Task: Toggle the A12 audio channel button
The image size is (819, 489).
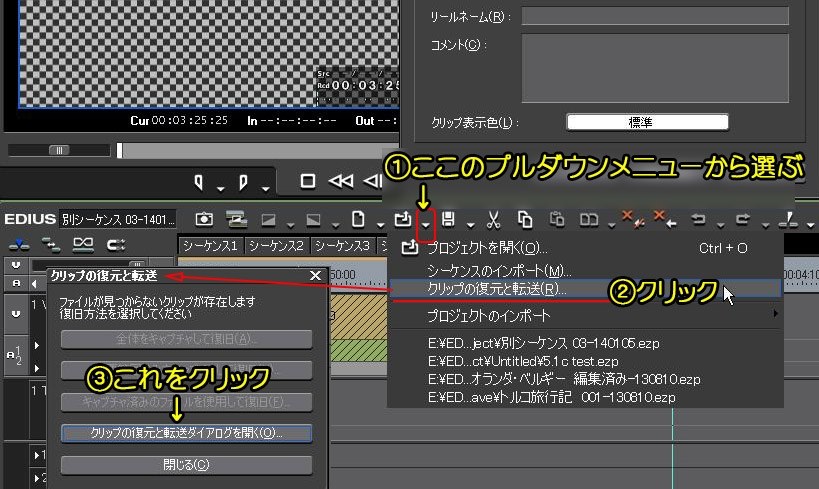Action: [x=15, y=356]
